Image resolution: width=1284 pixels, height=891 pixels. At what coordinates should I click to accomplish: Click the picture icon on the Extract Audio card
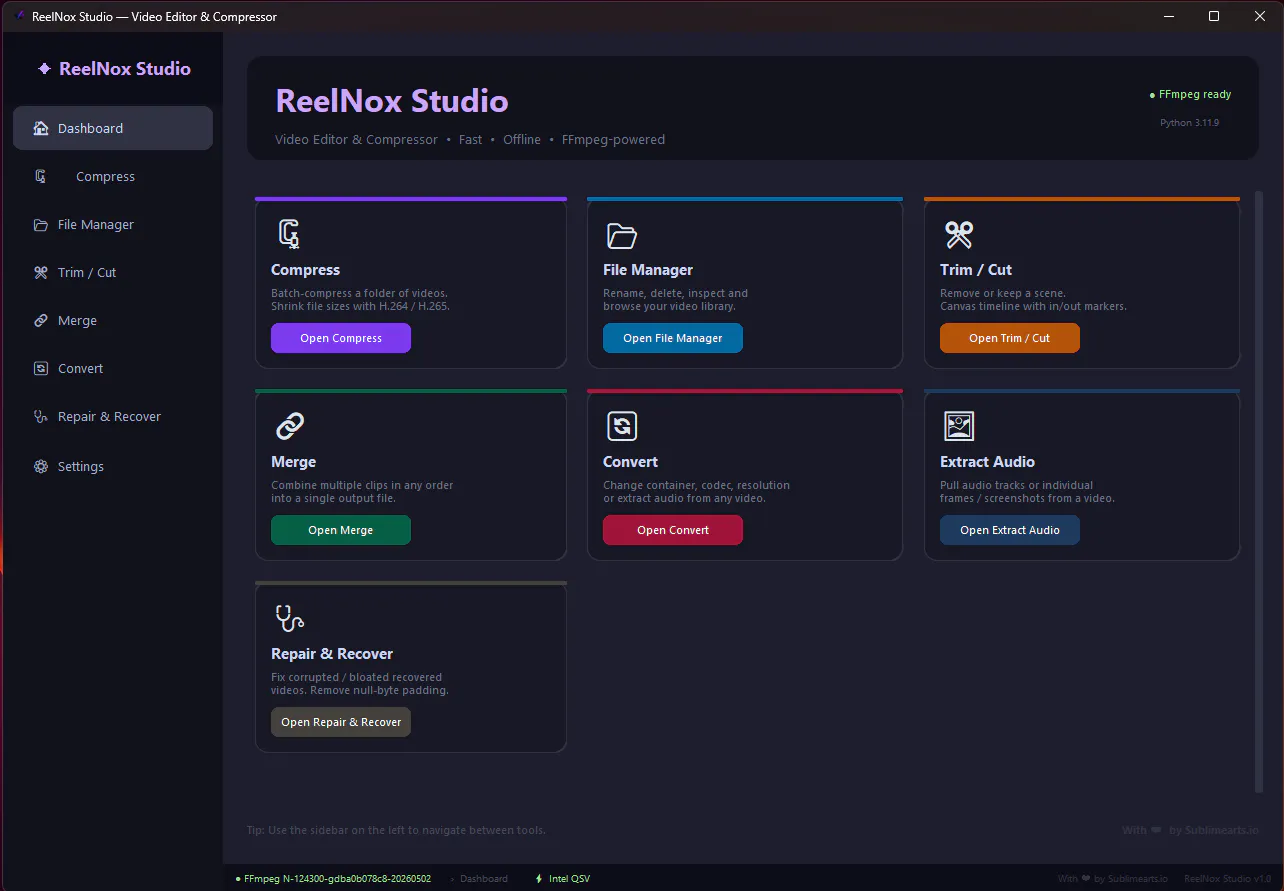tap(959, 427)
